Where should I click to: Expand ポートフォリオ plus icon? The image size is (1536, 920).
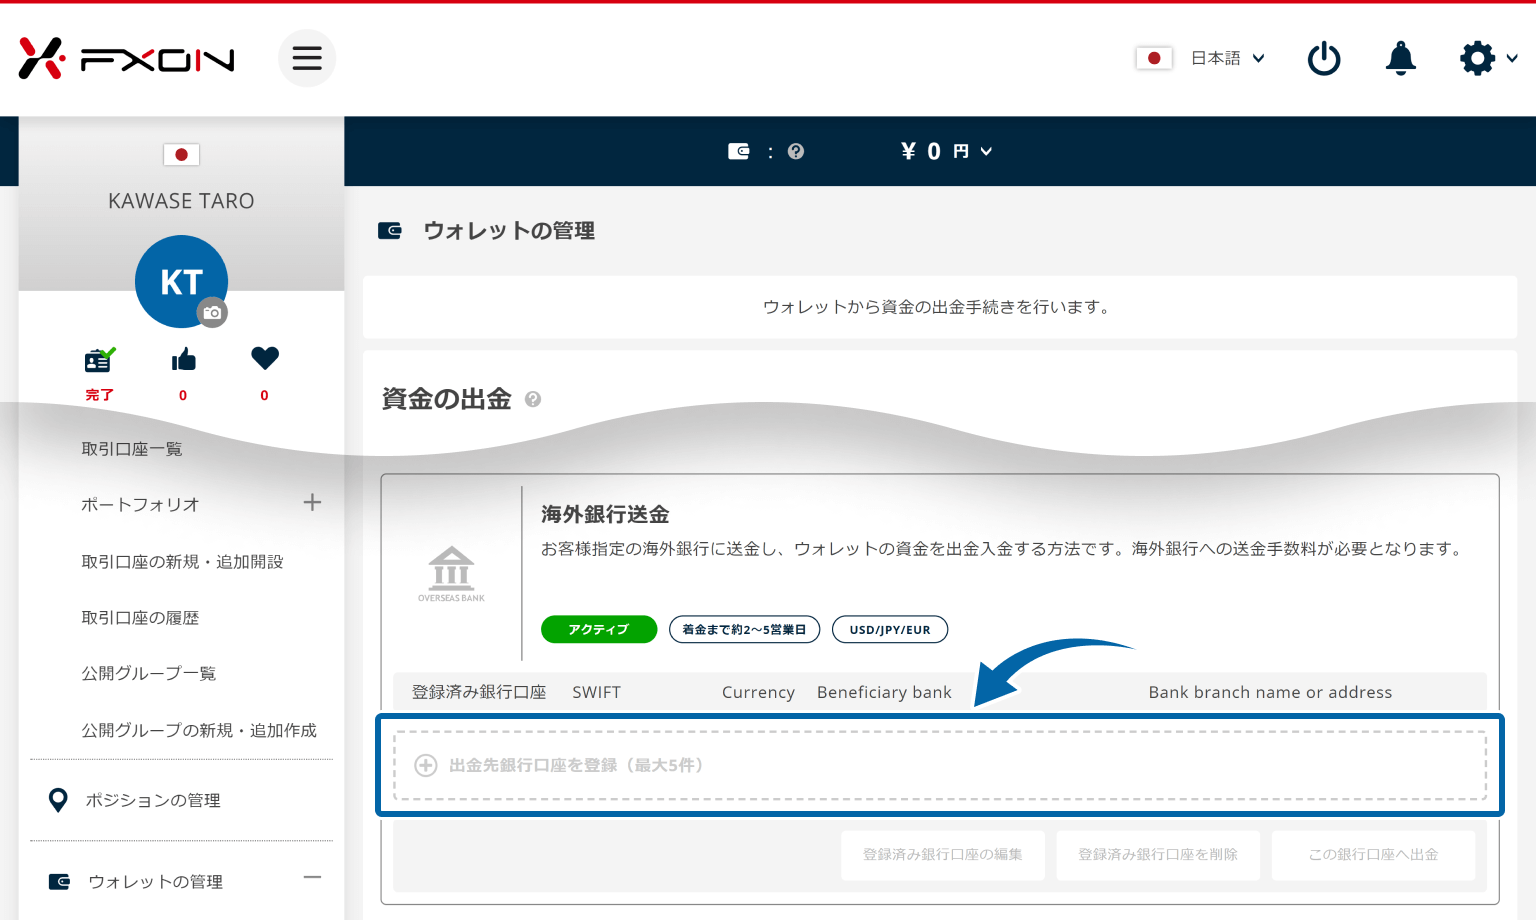click(x=312, y=502)
